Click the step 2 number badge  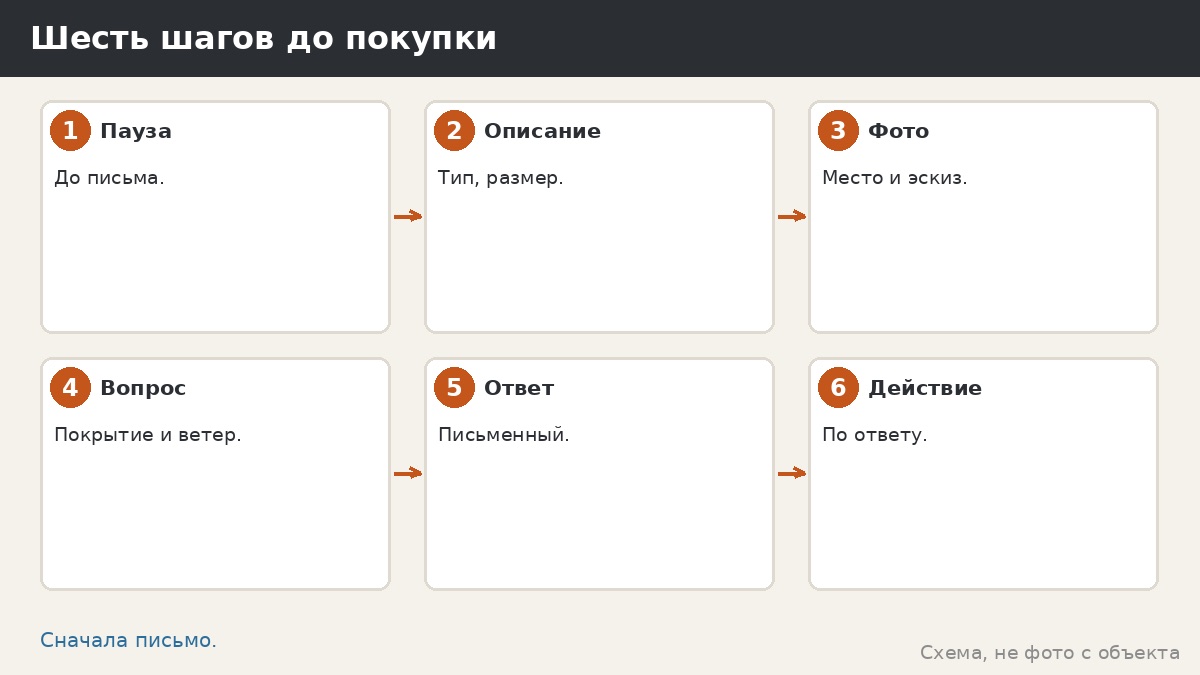(454, 131)
